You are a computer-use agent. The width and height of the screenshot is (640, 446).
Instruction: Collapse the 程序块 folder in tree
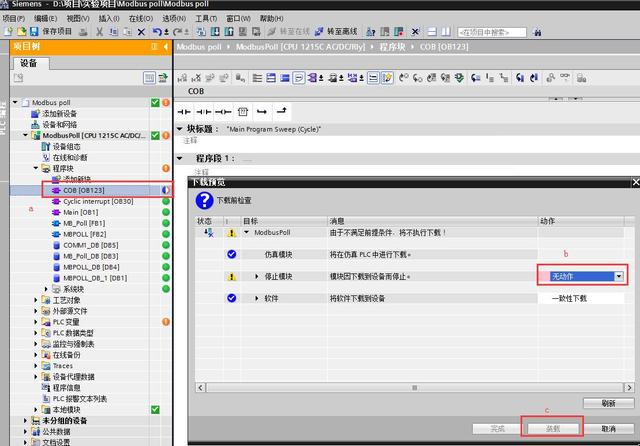click(36, 168)
